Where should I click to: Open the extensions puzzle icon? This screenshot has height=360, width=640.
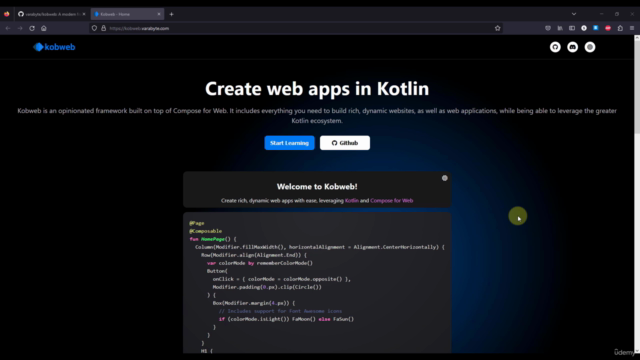[x=620, y=28]
